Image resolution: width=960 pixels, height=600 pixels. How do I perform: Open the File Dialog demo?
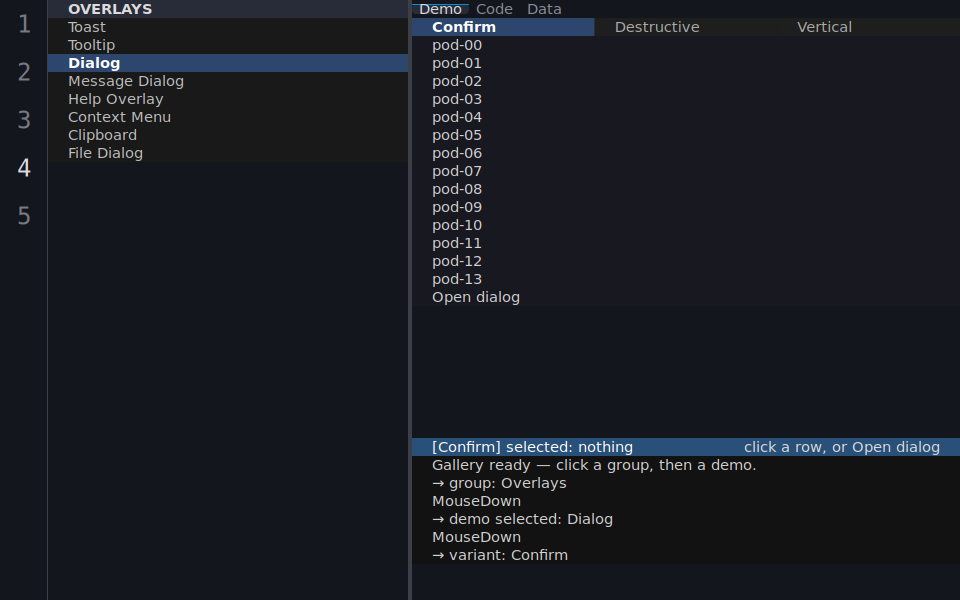pyautogui.click(x=228, y=153)
